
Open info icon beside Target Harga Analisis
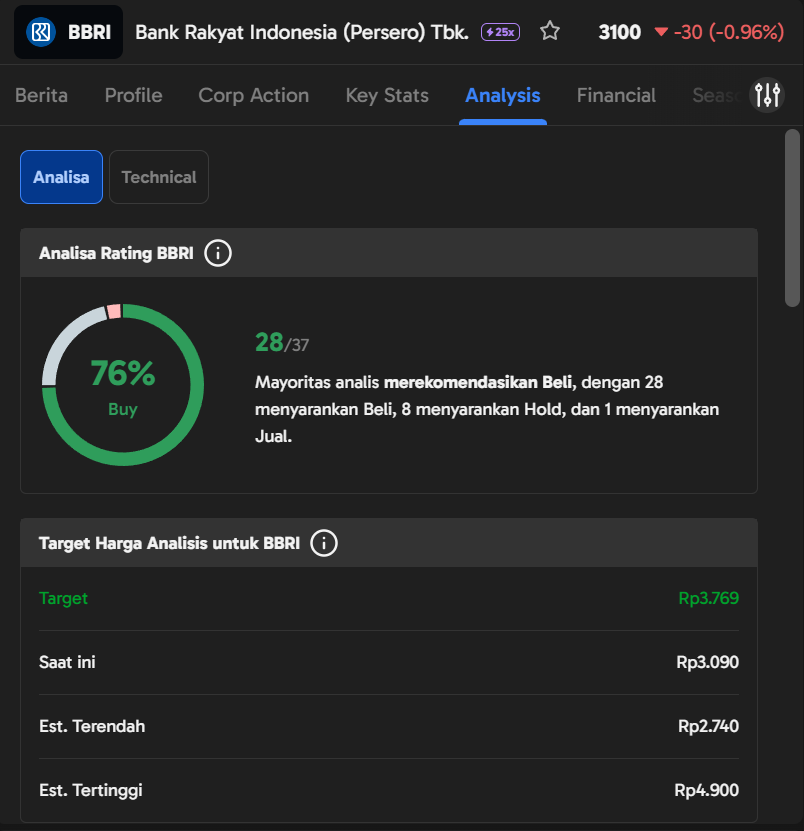tap(324, 543)
